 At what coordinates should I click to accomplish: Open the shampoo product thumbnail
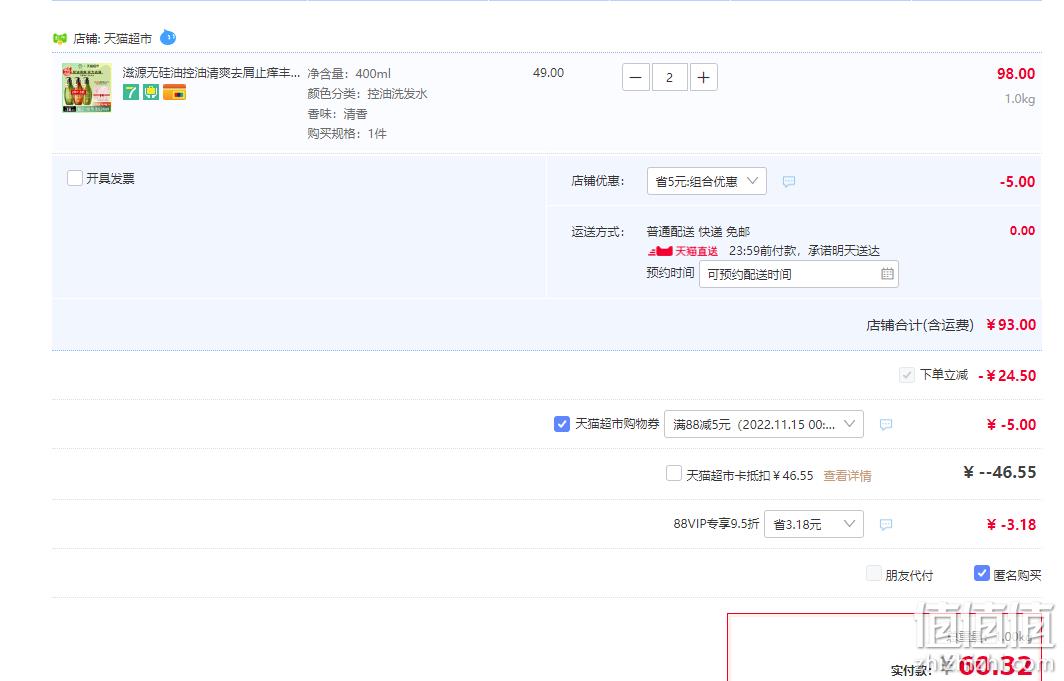(87, 87)
